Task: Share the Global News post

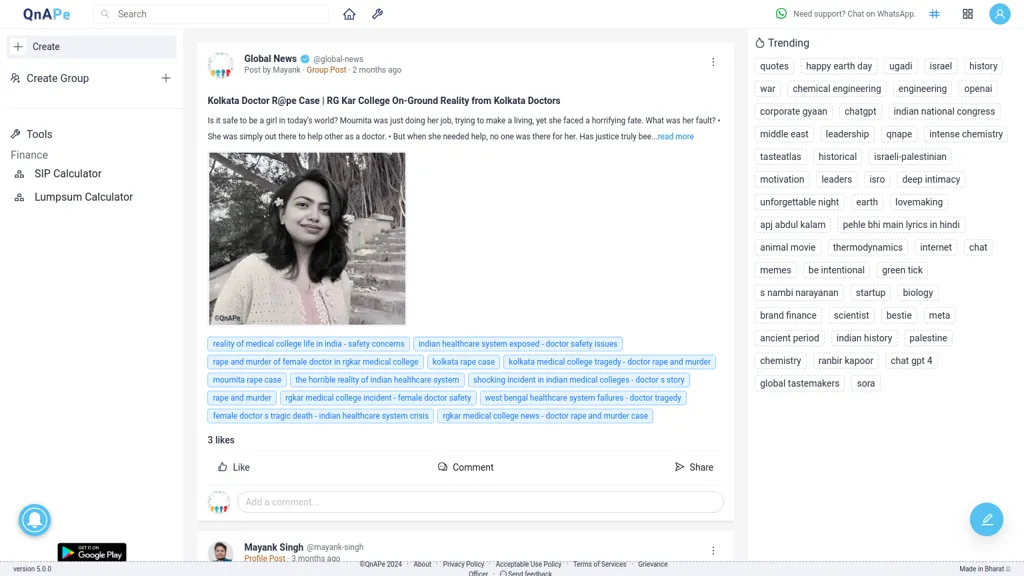Action: [x=694, y=467]
